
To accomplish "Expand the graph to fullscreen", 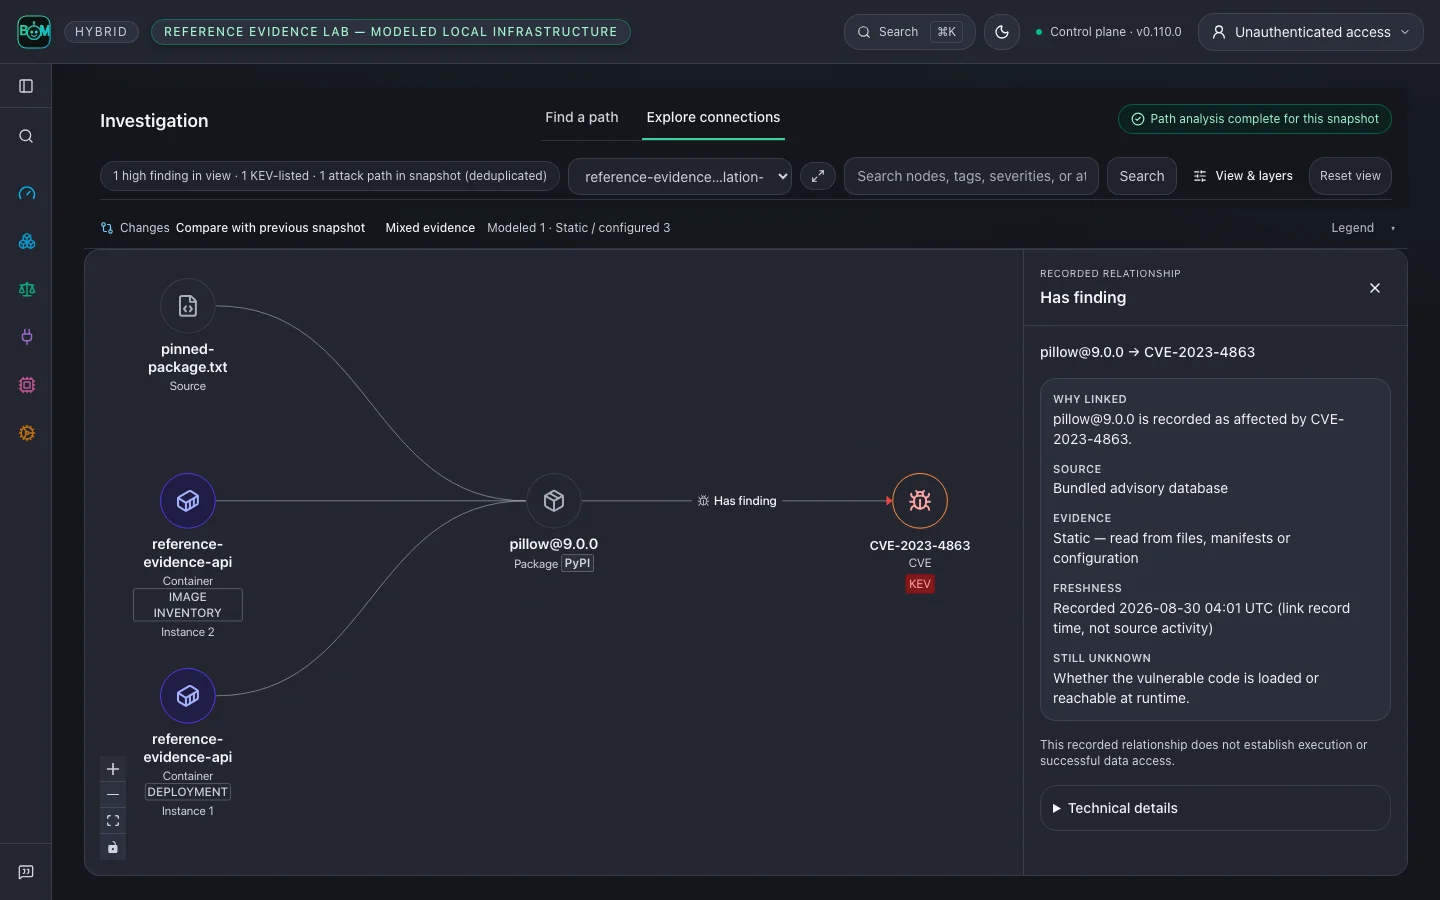I will pyautogui.click(x=818, y=176).
